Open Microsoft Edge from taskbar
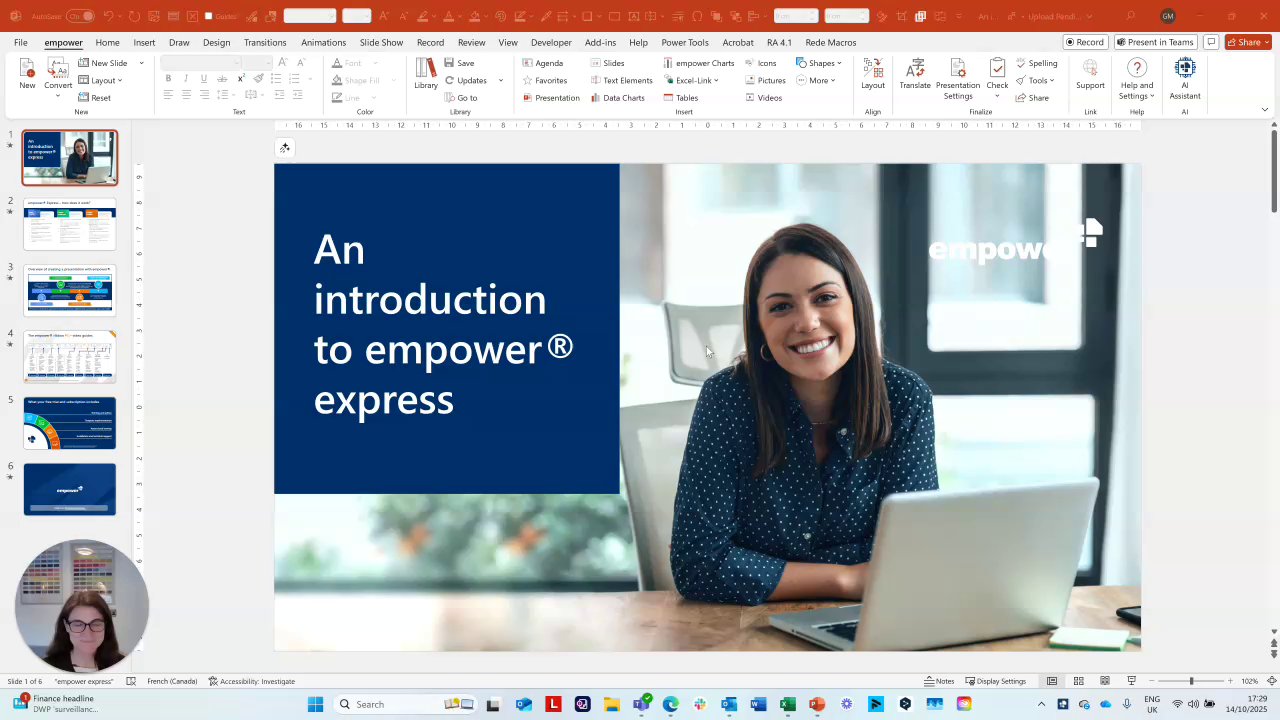 670,704
